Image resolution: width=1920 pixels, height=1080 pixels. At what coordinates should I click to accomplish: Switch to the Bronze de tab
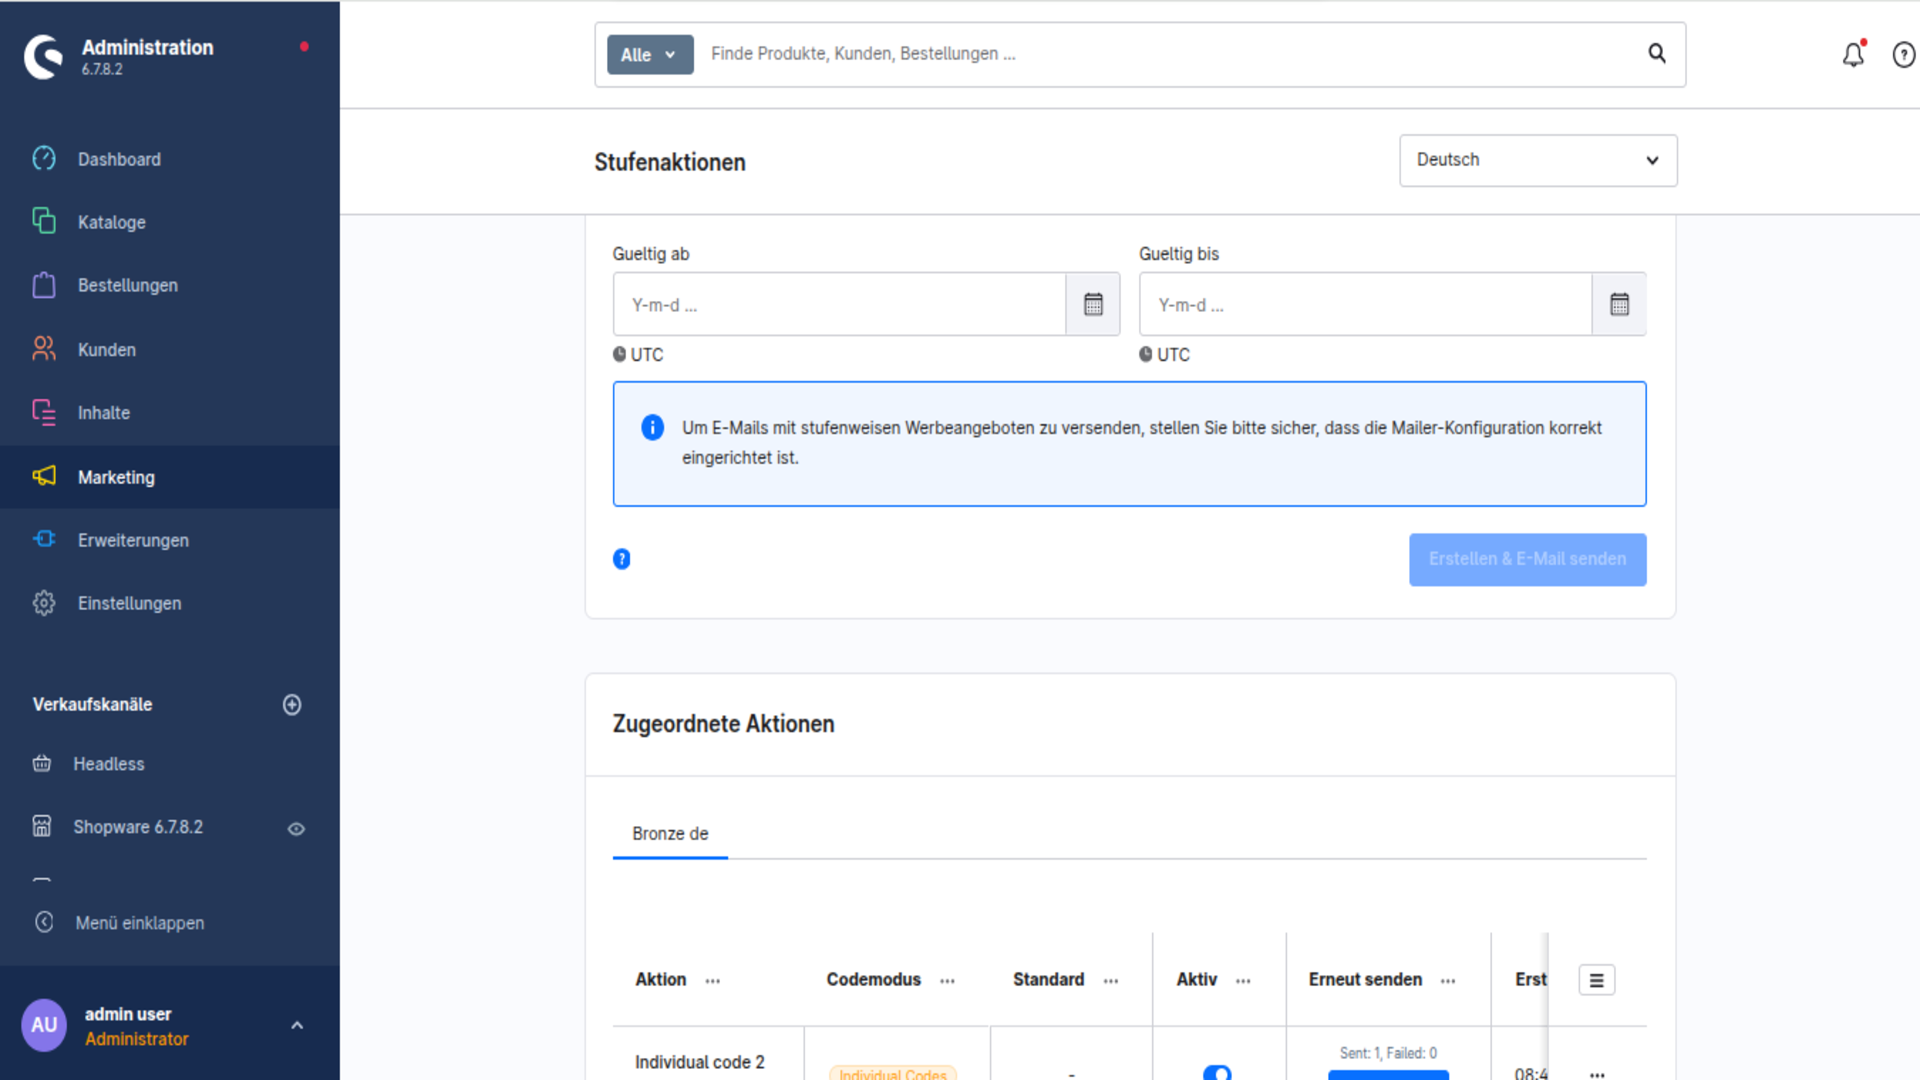[670, 834]
